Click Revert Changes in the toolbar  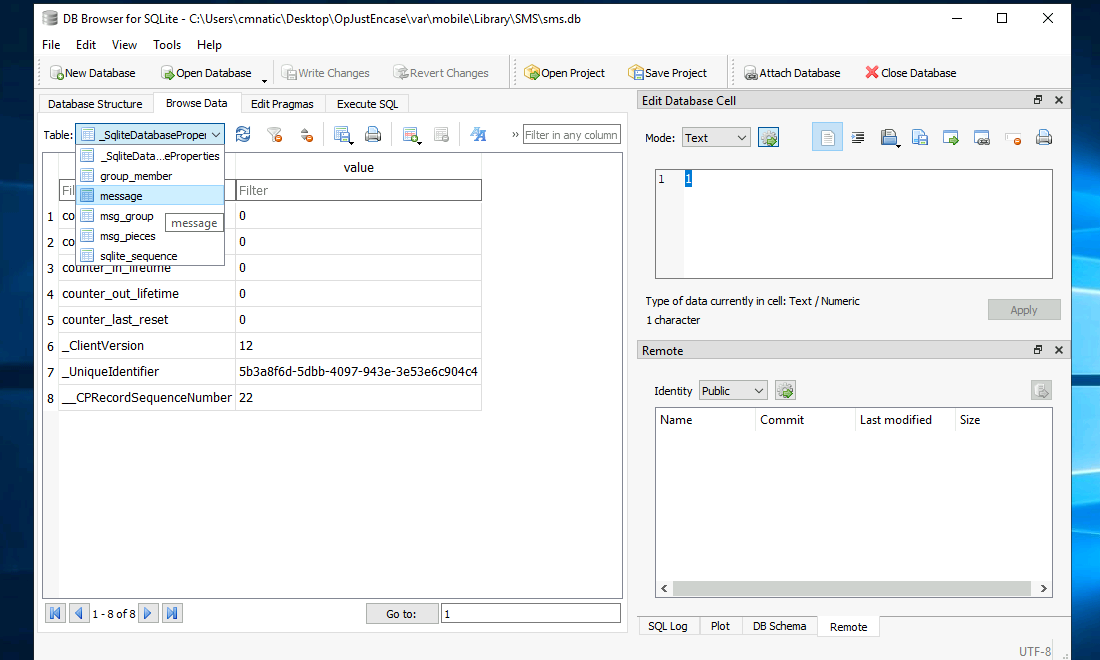point(441,73)
